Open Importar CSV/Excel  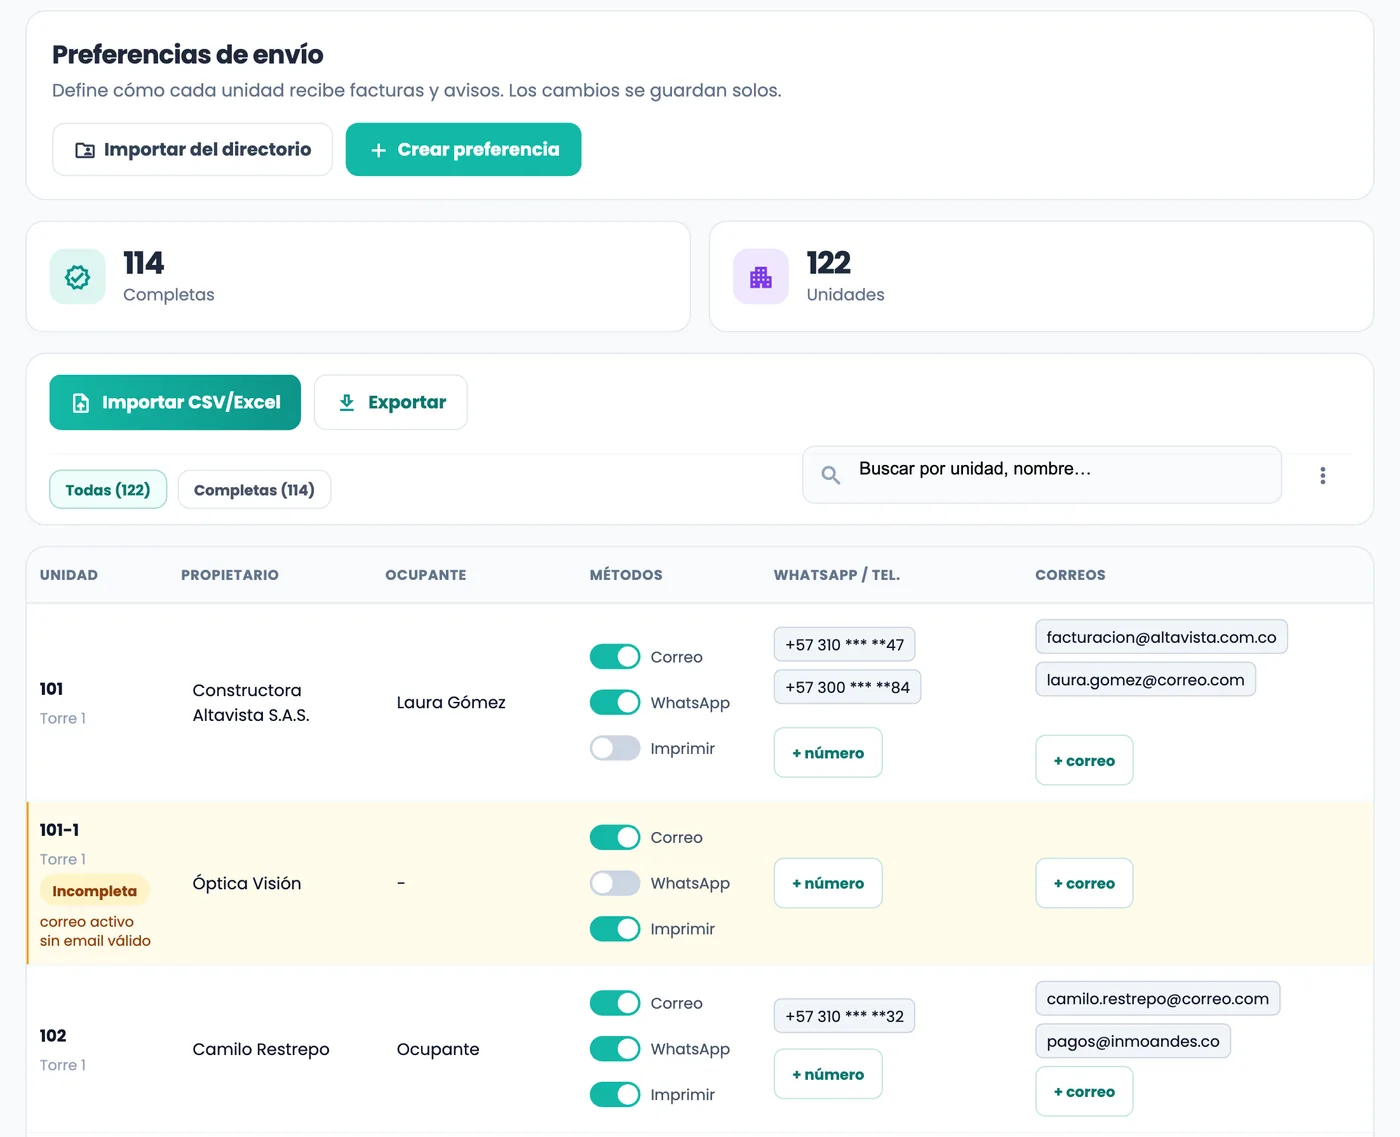(175, 403)
